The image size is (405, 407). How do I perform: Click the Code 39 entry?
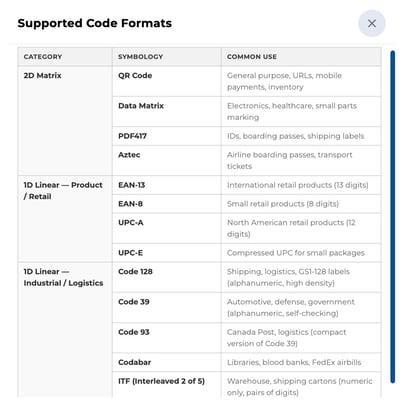click(x=134, y=302)
